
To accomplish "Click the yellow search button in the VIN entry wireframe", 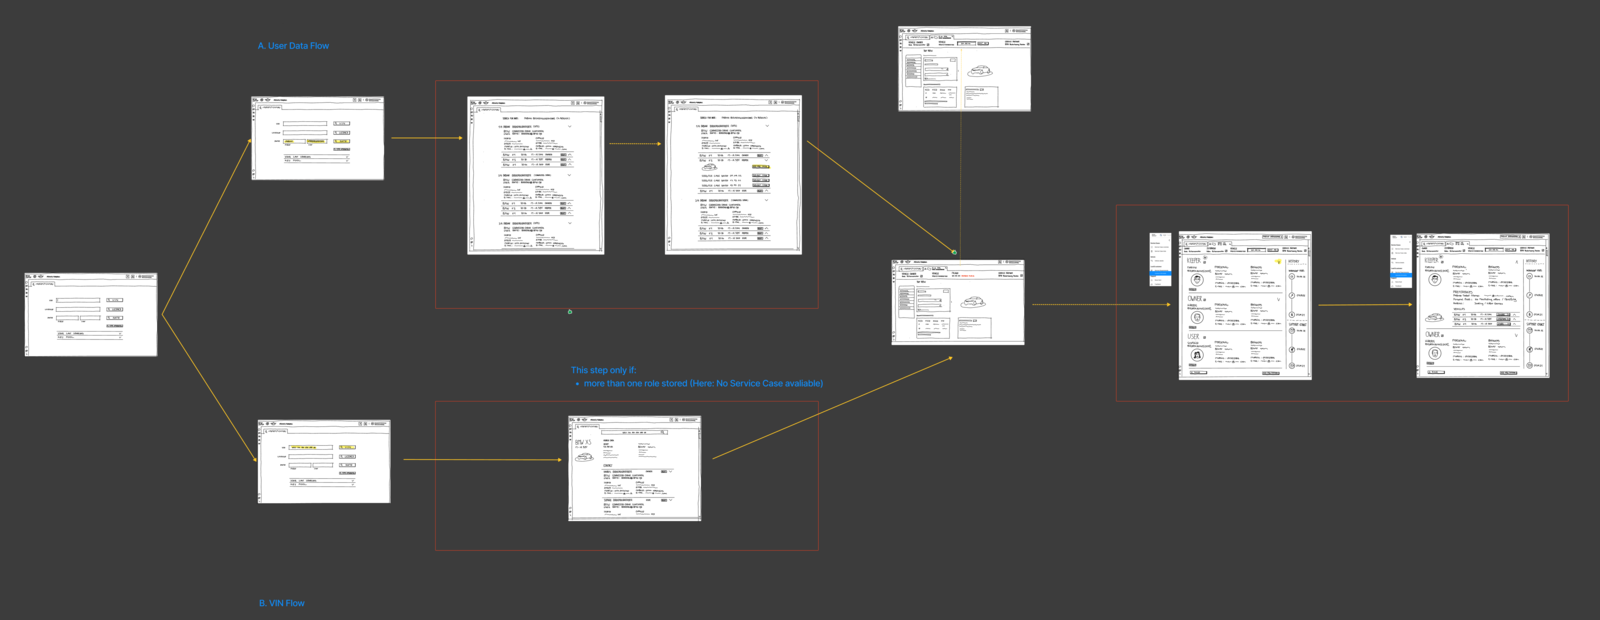I will click(x=347, y=447).
